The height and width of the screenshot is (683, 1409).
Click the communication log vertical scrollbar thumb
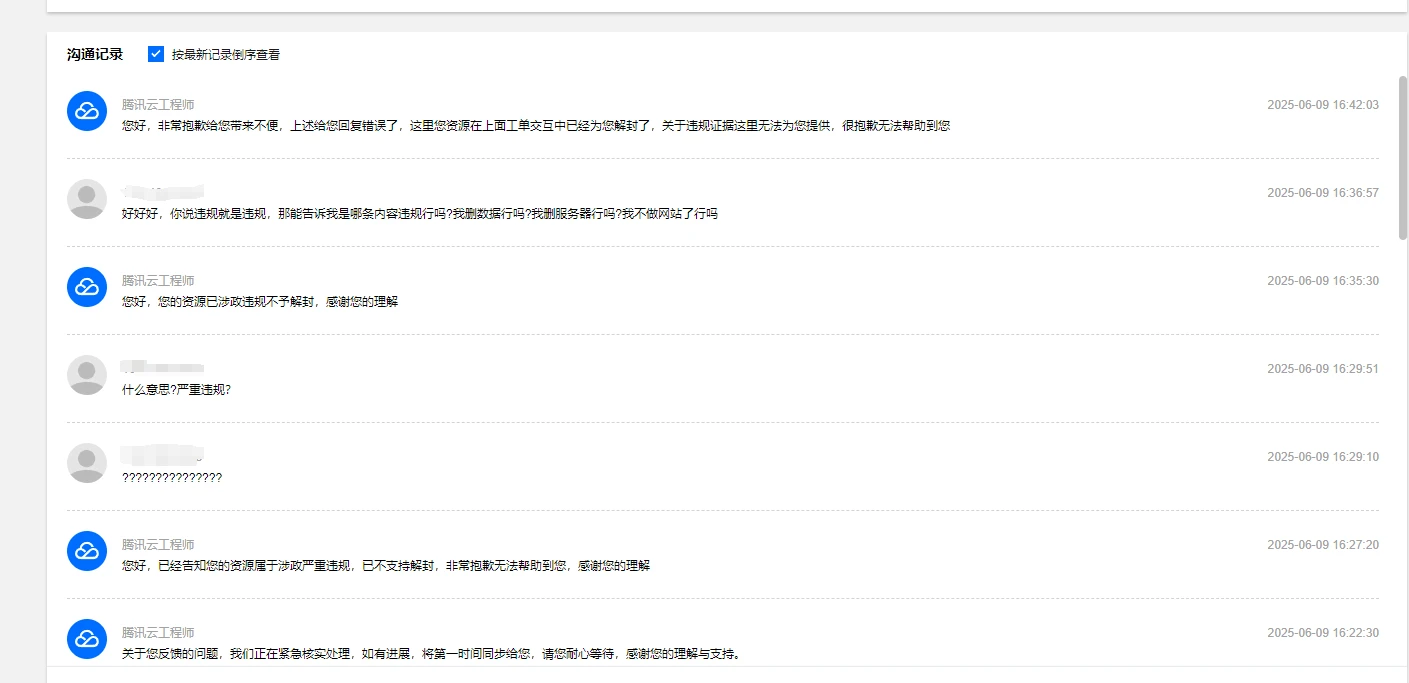coord(1402,157)
